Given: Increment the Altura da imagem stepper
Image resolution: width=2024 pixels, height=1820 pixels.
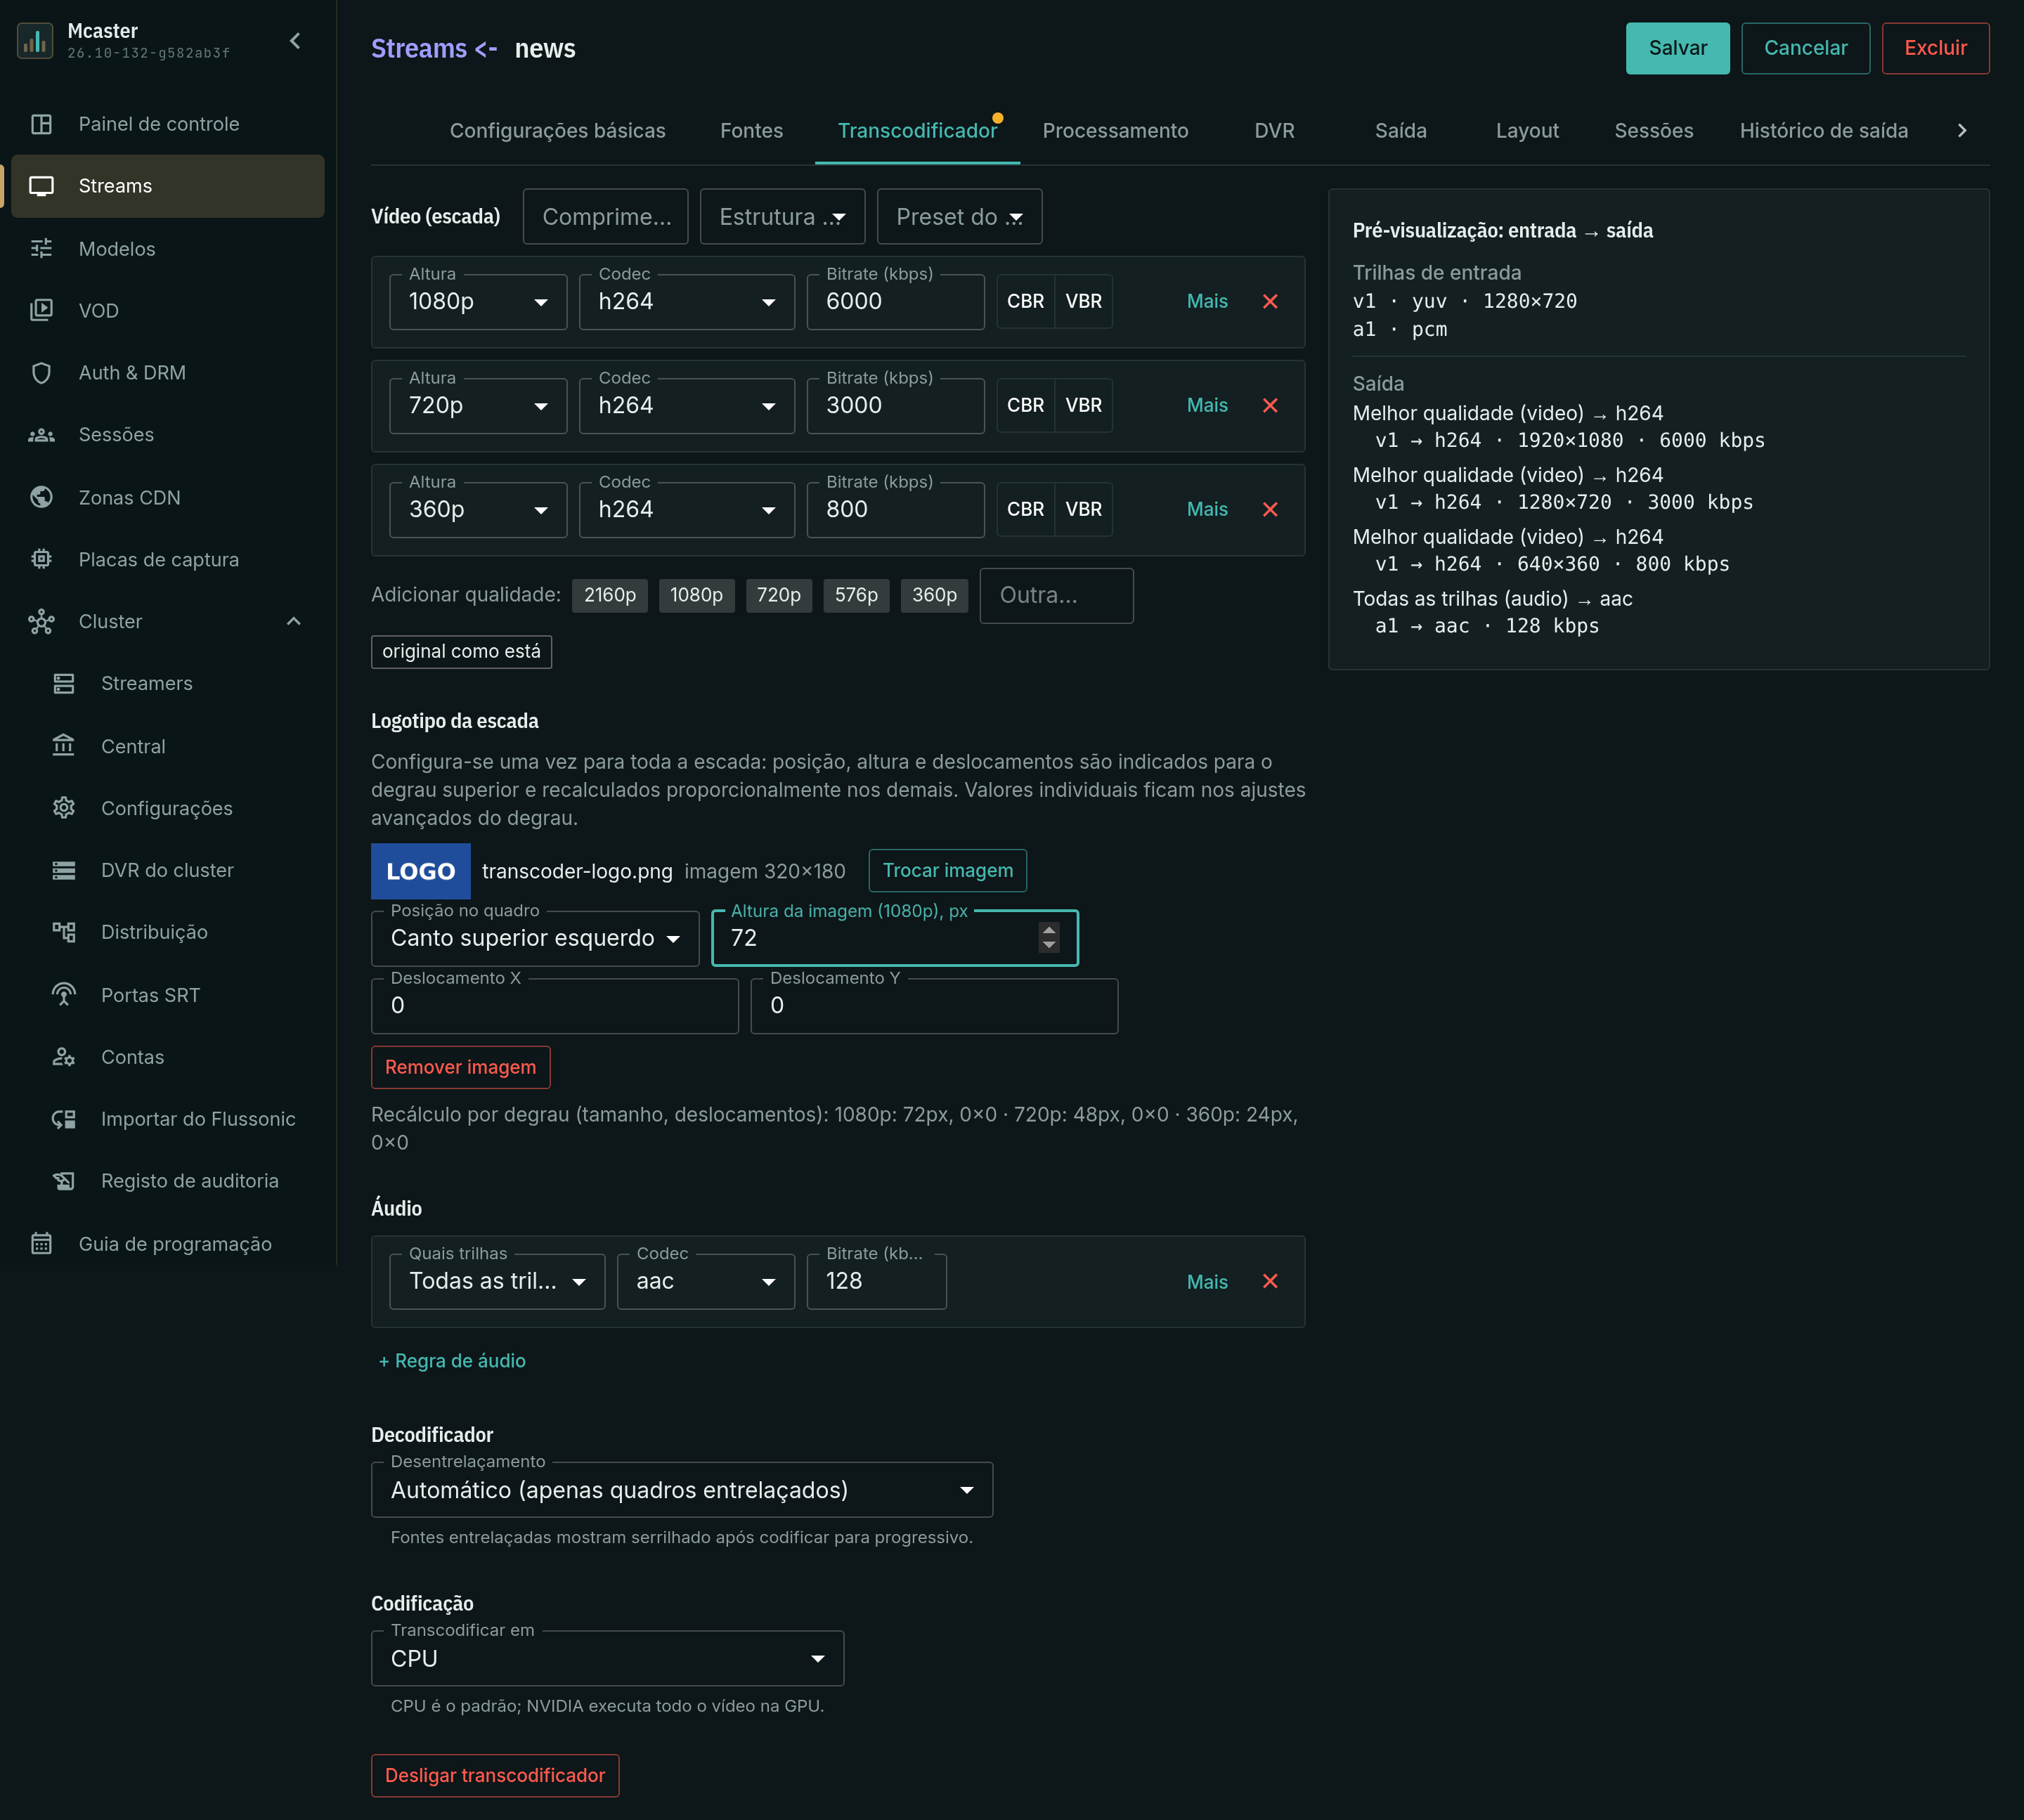Looking at the screenshot, I should pyautogui.click(x=1049, y=930).
